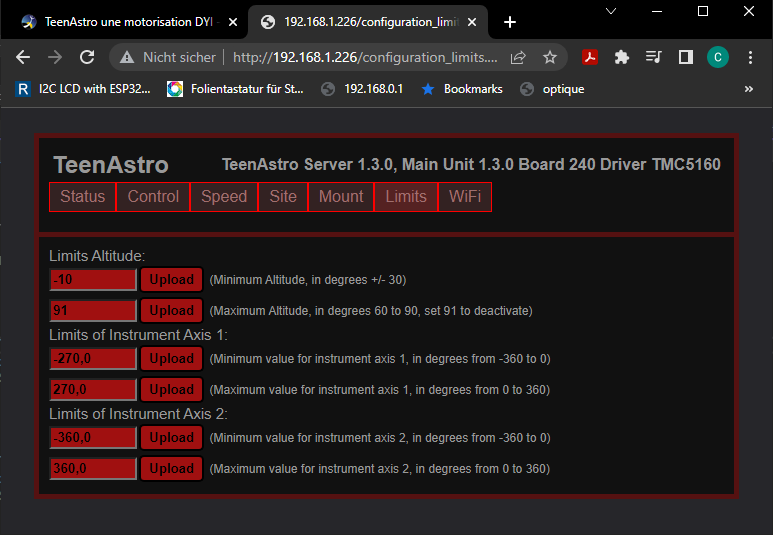Click the maximum altitude field showing 91

(x=93, y=311)
